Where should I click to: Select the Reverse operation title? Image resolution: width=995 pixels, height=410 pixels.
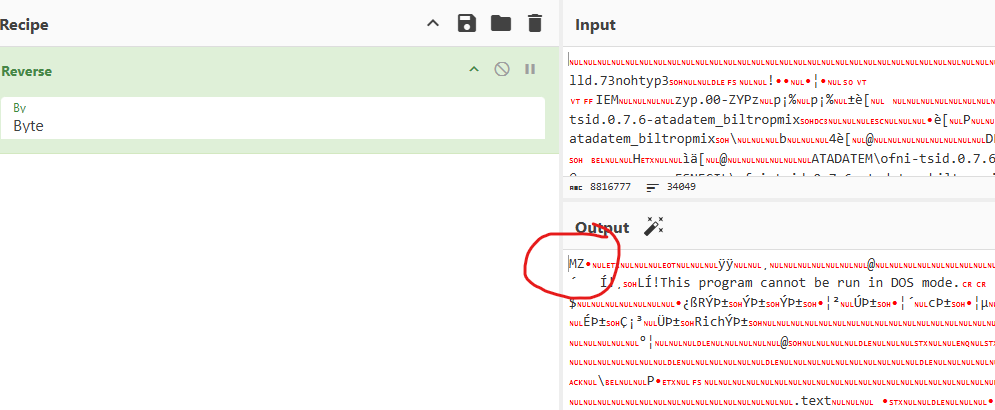[x=27, y=71]
